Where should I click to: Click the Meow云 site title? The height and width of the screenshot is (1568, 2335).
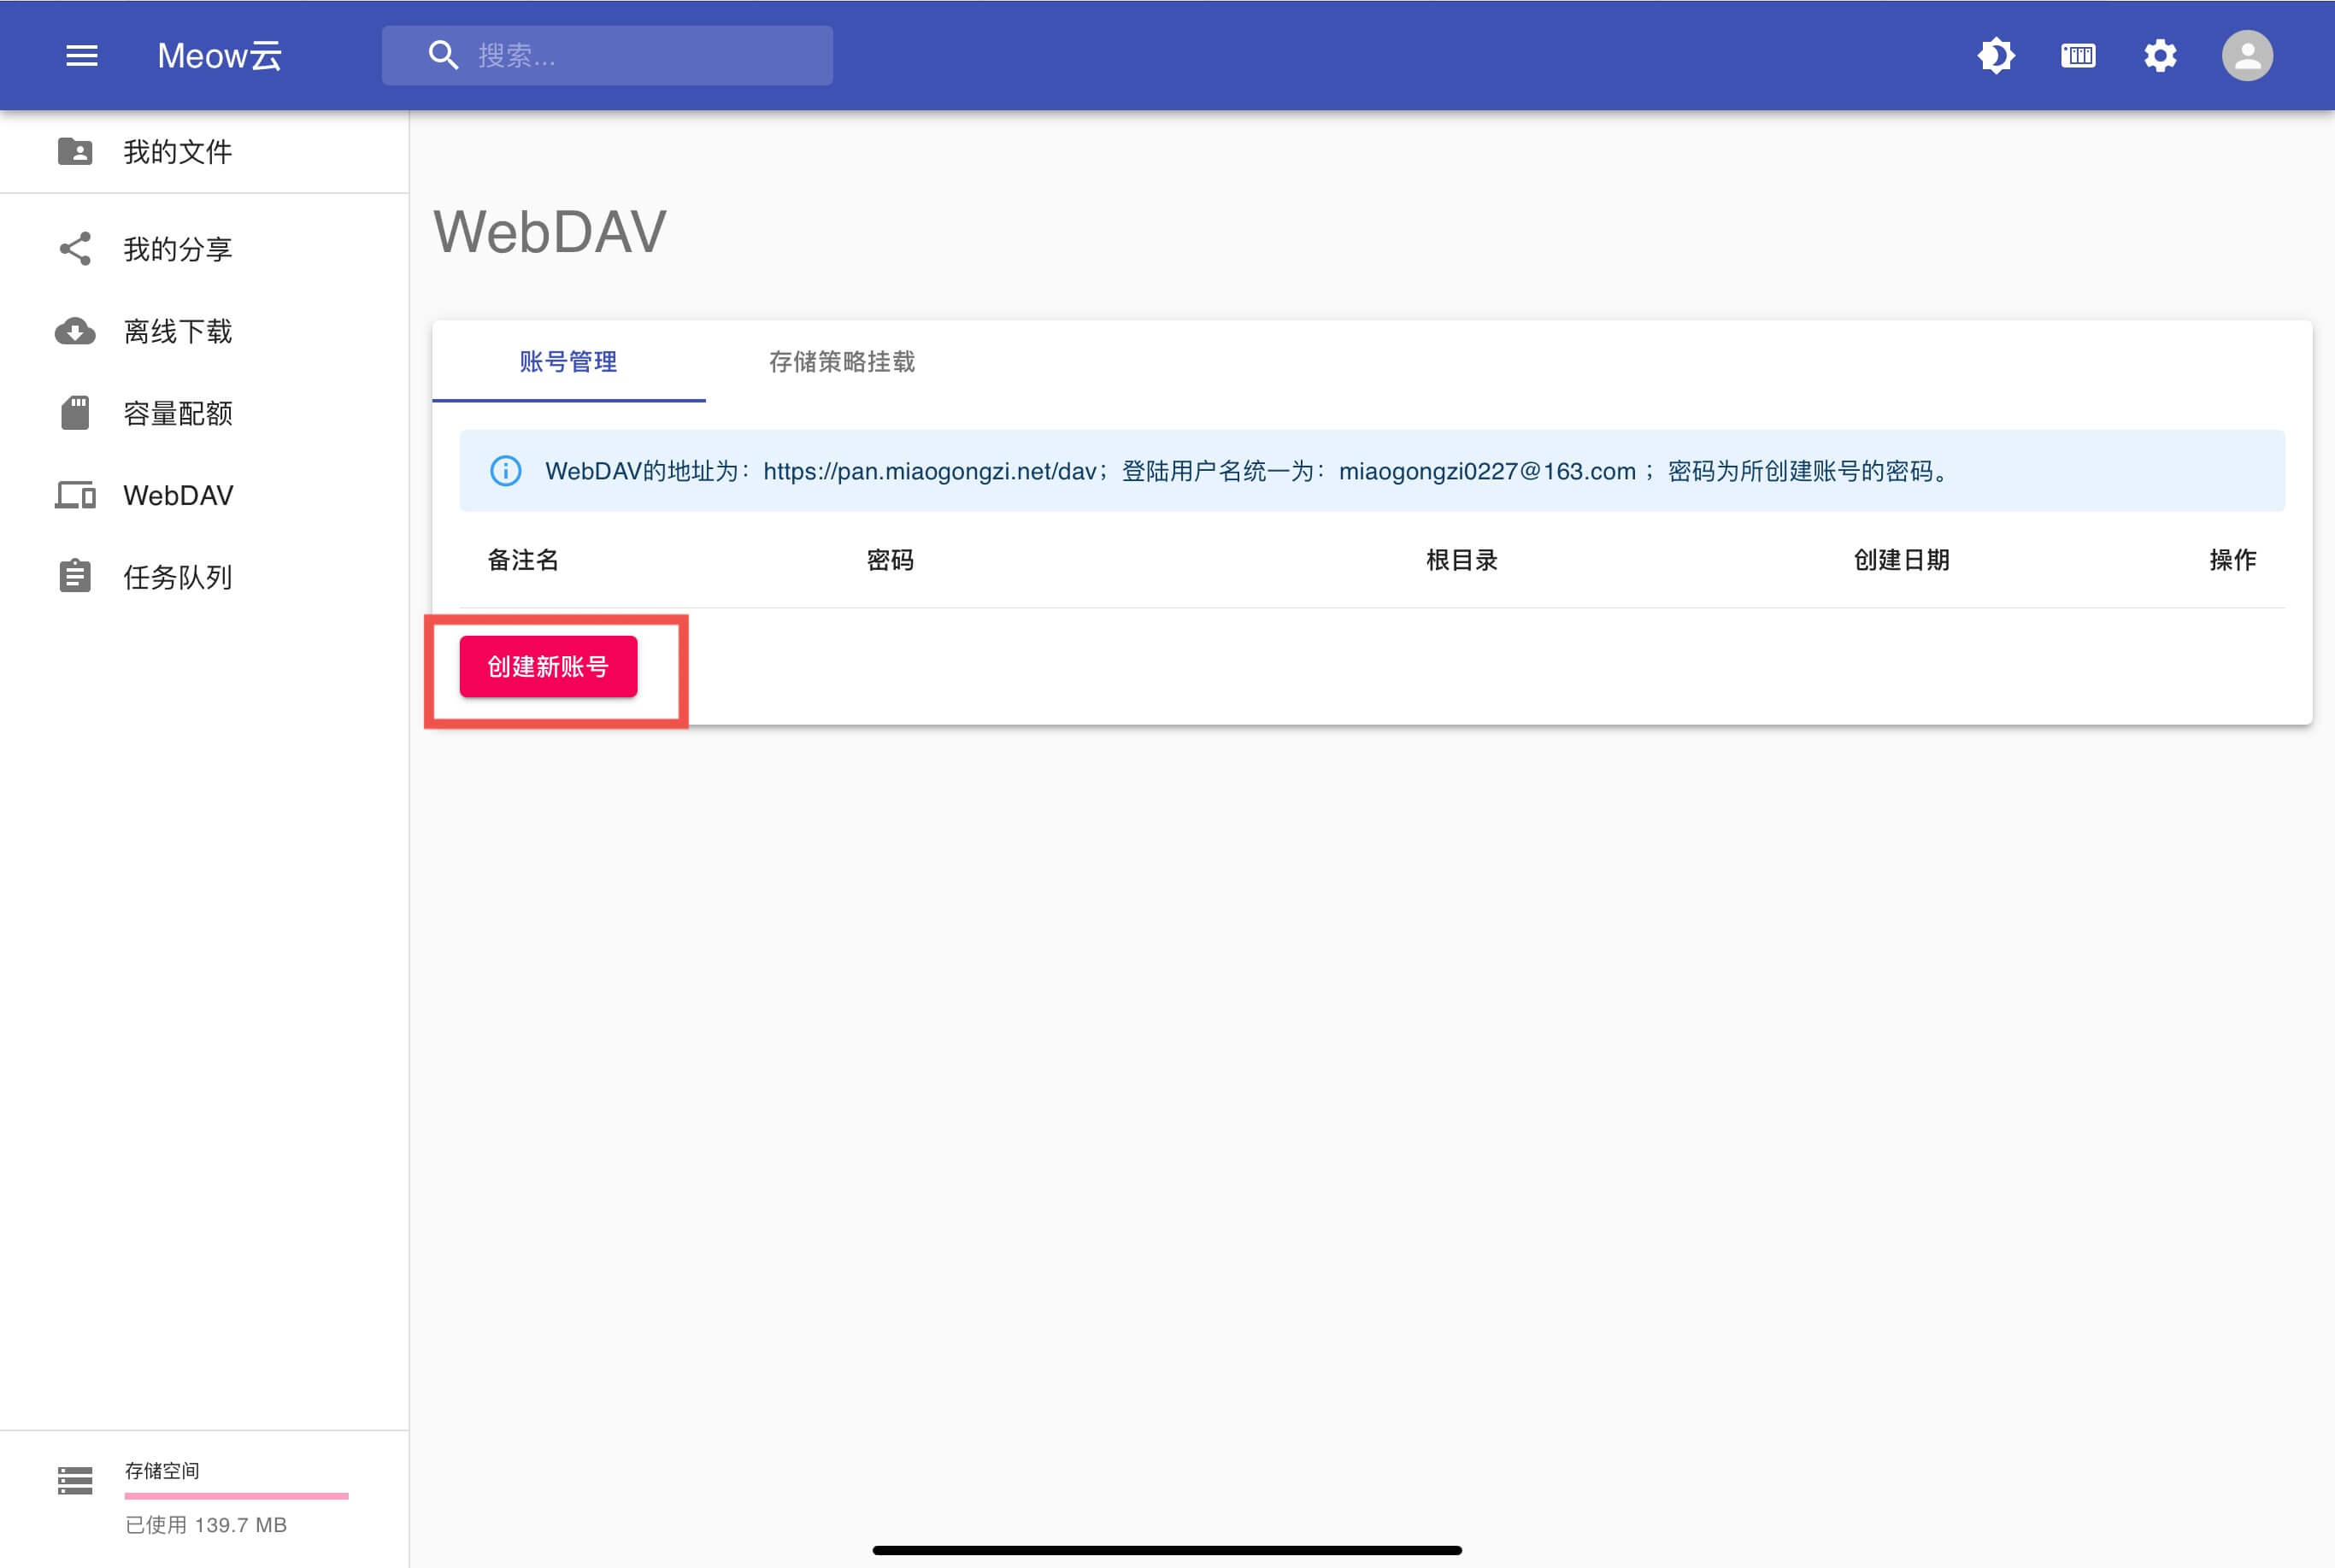(219, 56)
